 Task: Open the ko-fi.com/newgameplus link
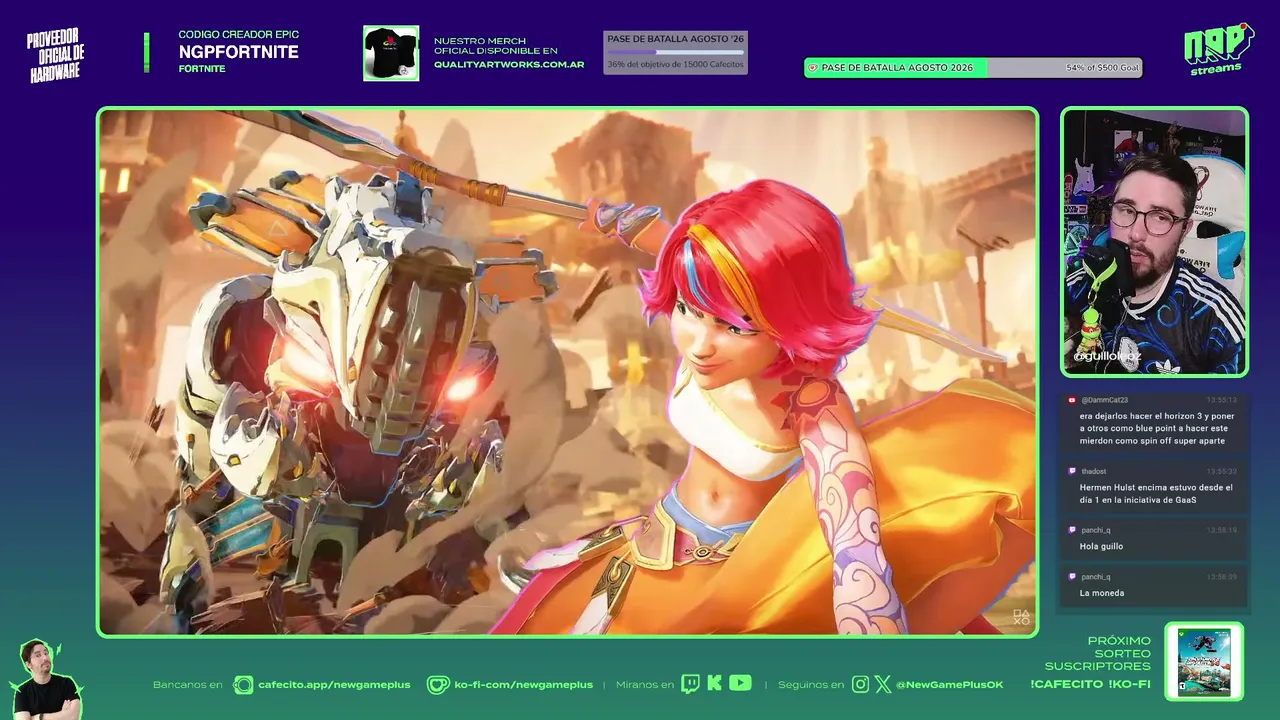(523, 685)
